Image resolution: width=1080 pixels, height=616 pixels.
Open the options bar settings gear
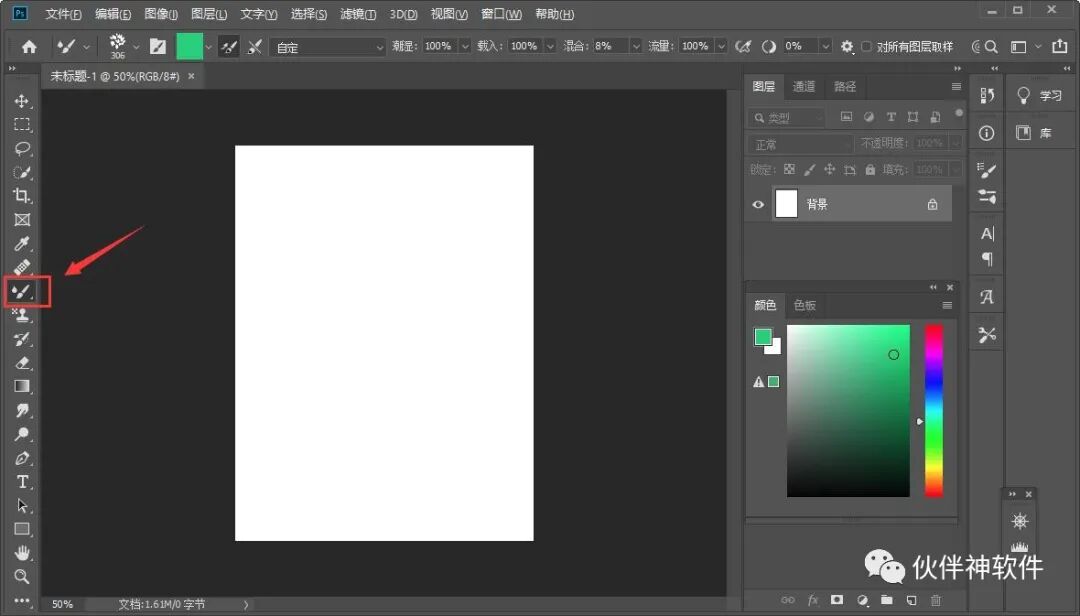tap(847, 46)
